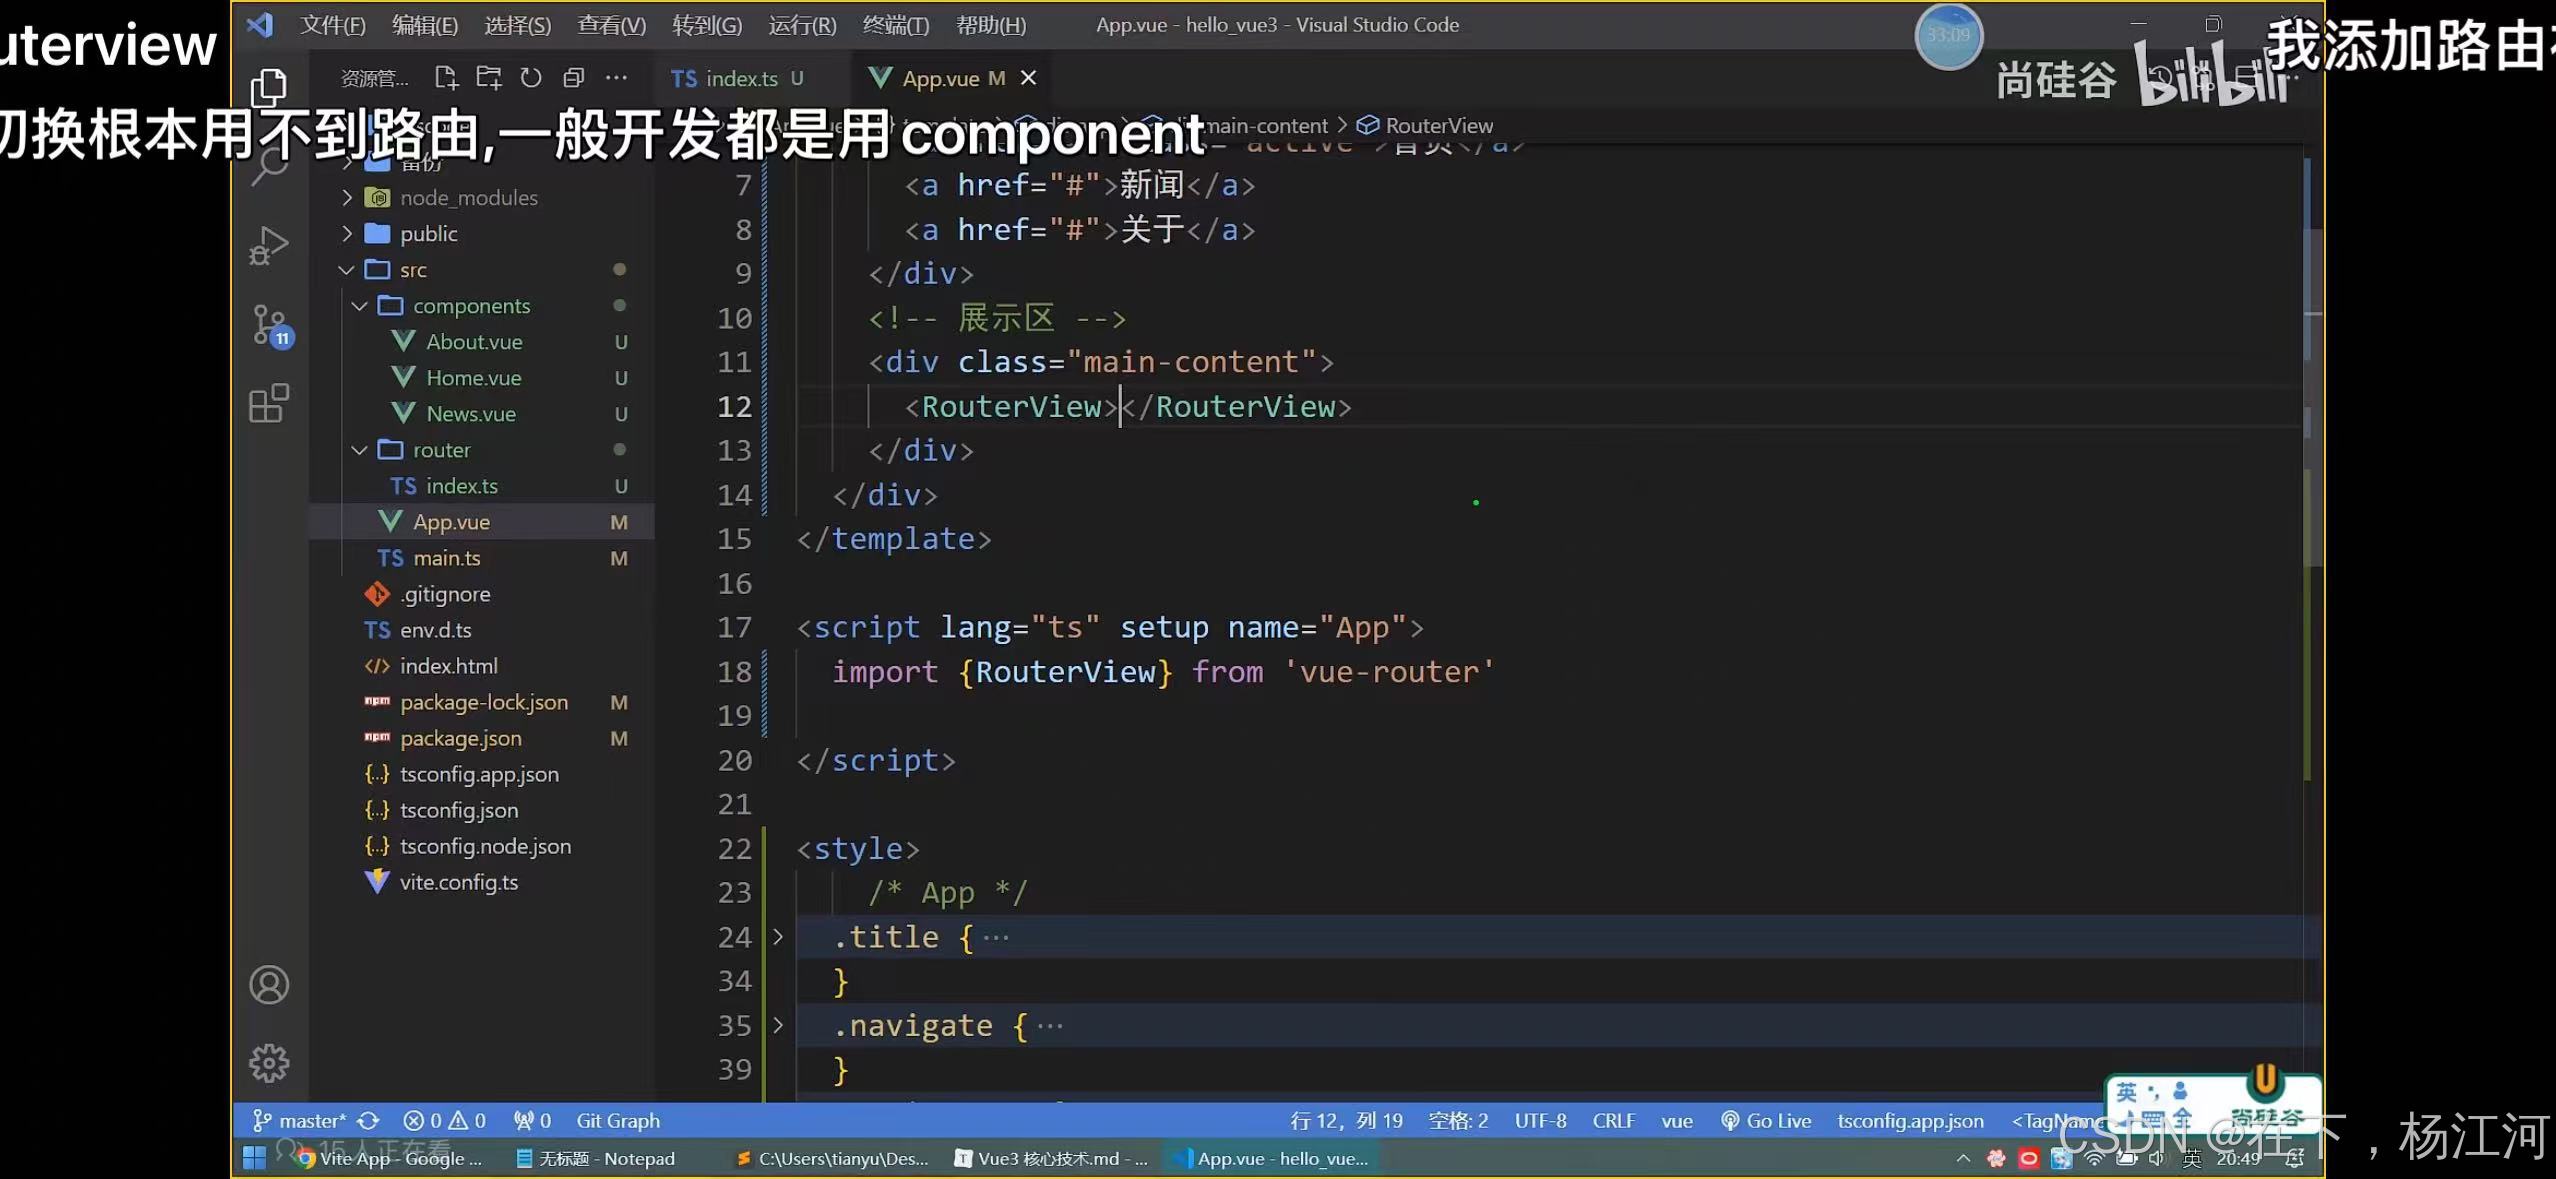Image resolution: width=2556 pixels, height=1179 pixels.
Task: Open the Accounts icon in activity bar
Action: (269, 985)
